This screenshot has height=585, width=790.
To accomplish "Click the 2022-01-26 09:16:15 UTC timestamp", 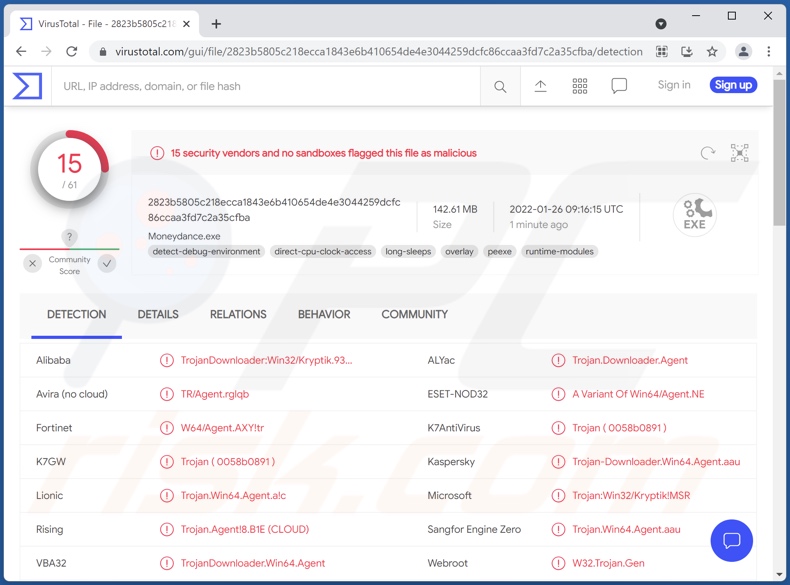I will [566, 209].
